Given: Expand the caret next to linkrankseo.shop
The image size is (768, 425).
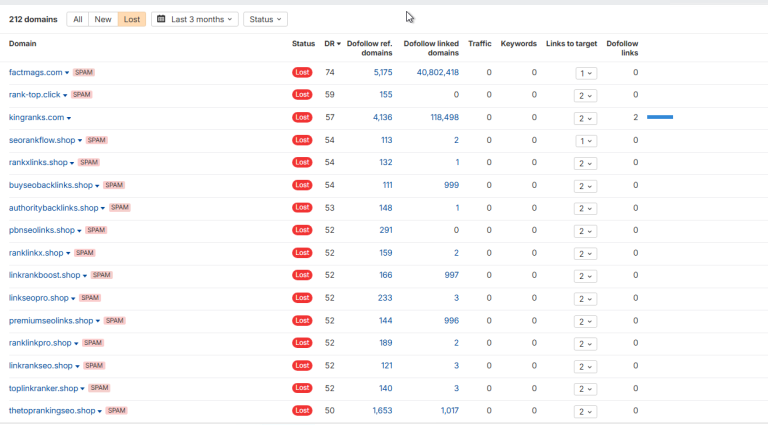Looking at the screenshot, I should (77, 366).
